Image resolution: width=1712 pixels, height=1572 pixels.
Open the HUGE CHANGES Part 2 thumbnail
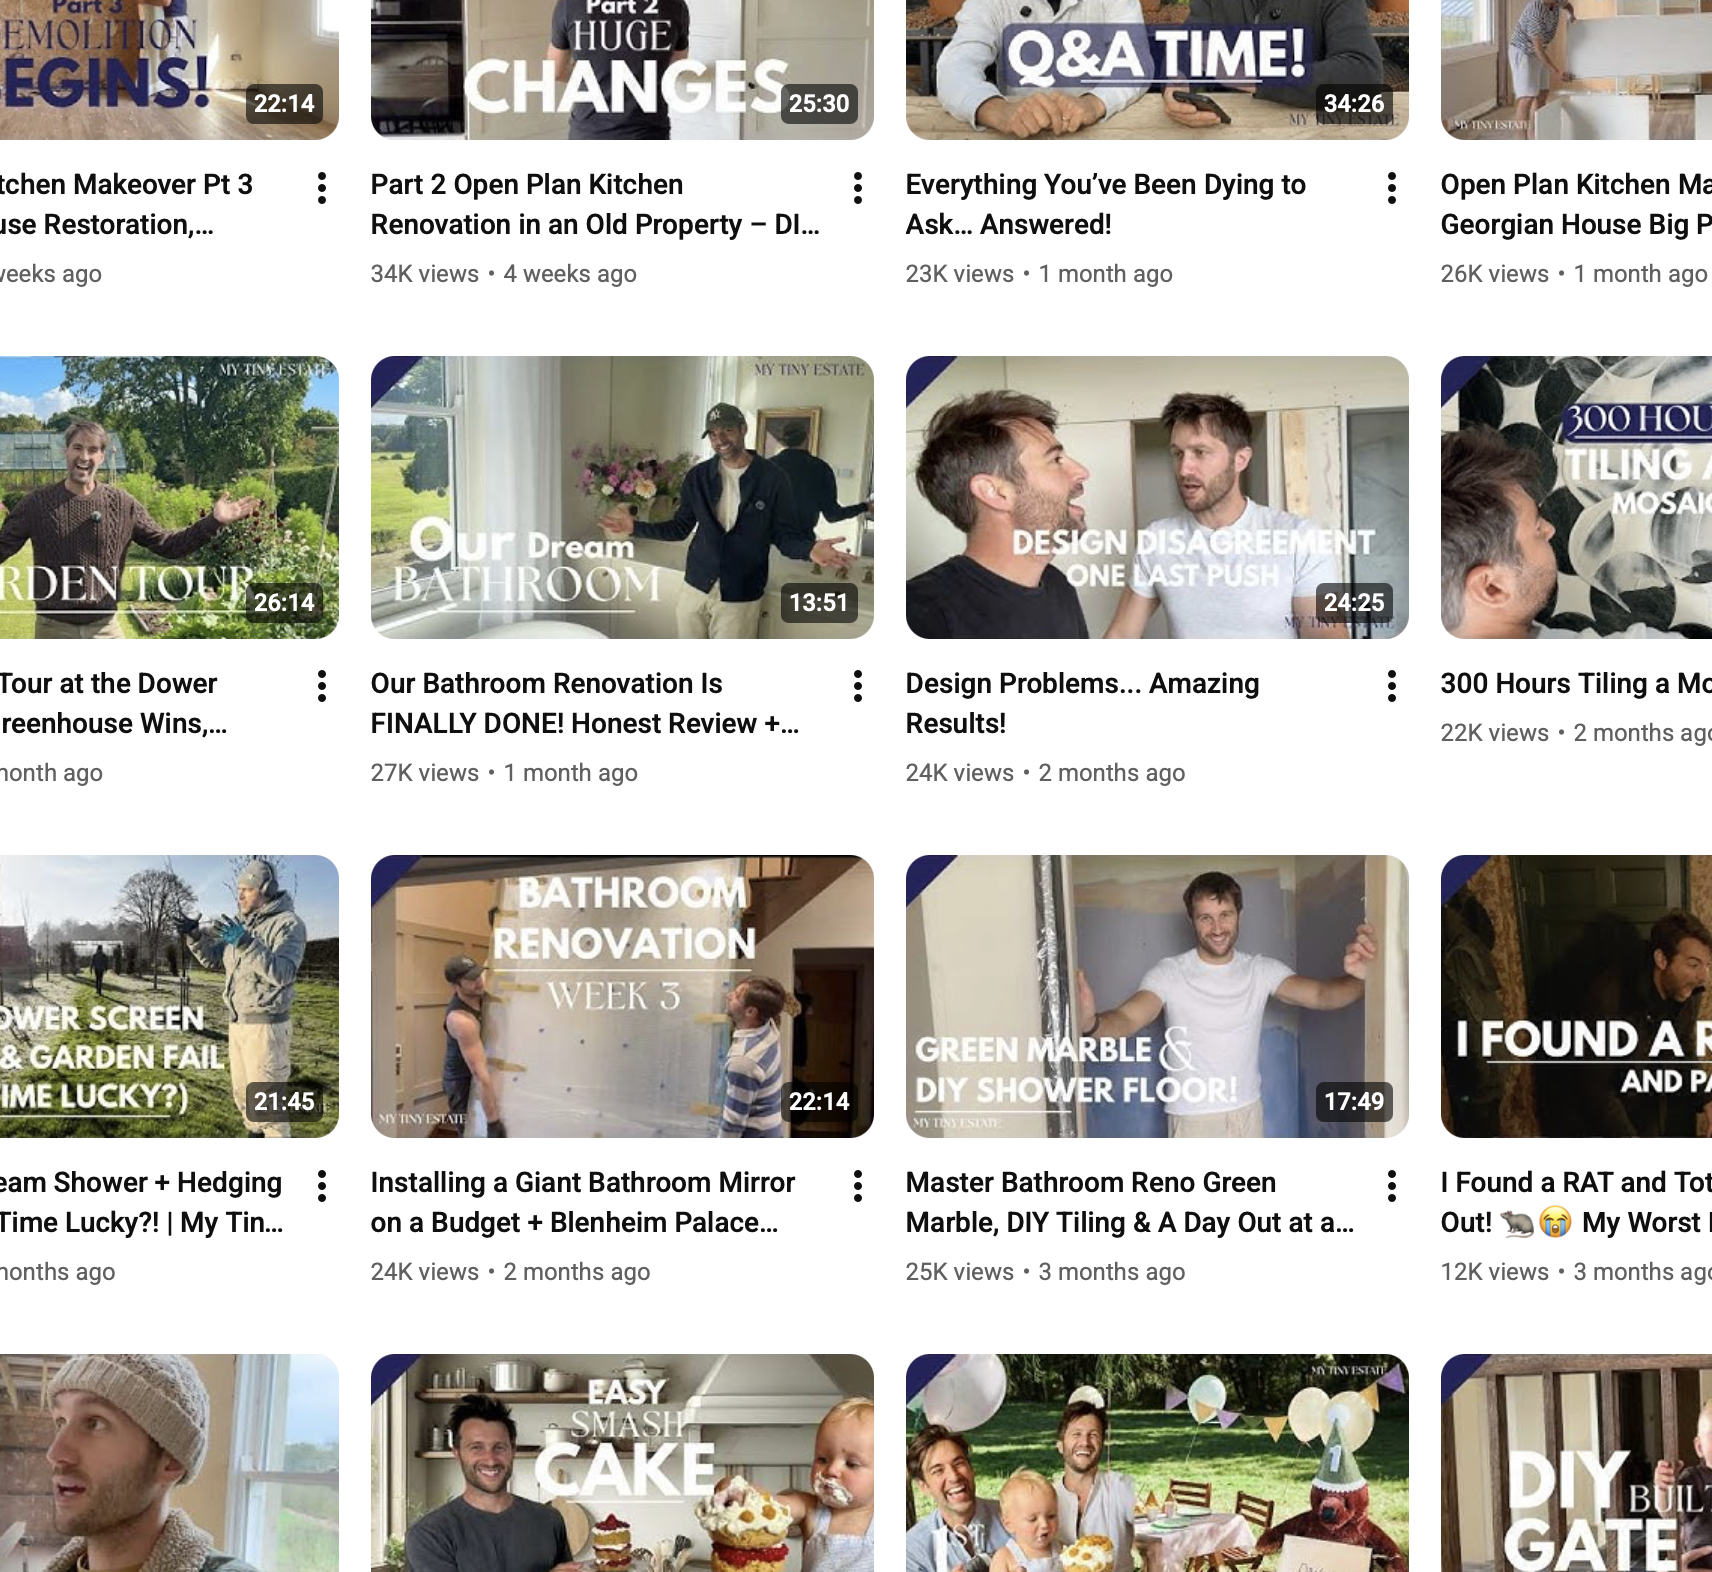pos(622,70)
